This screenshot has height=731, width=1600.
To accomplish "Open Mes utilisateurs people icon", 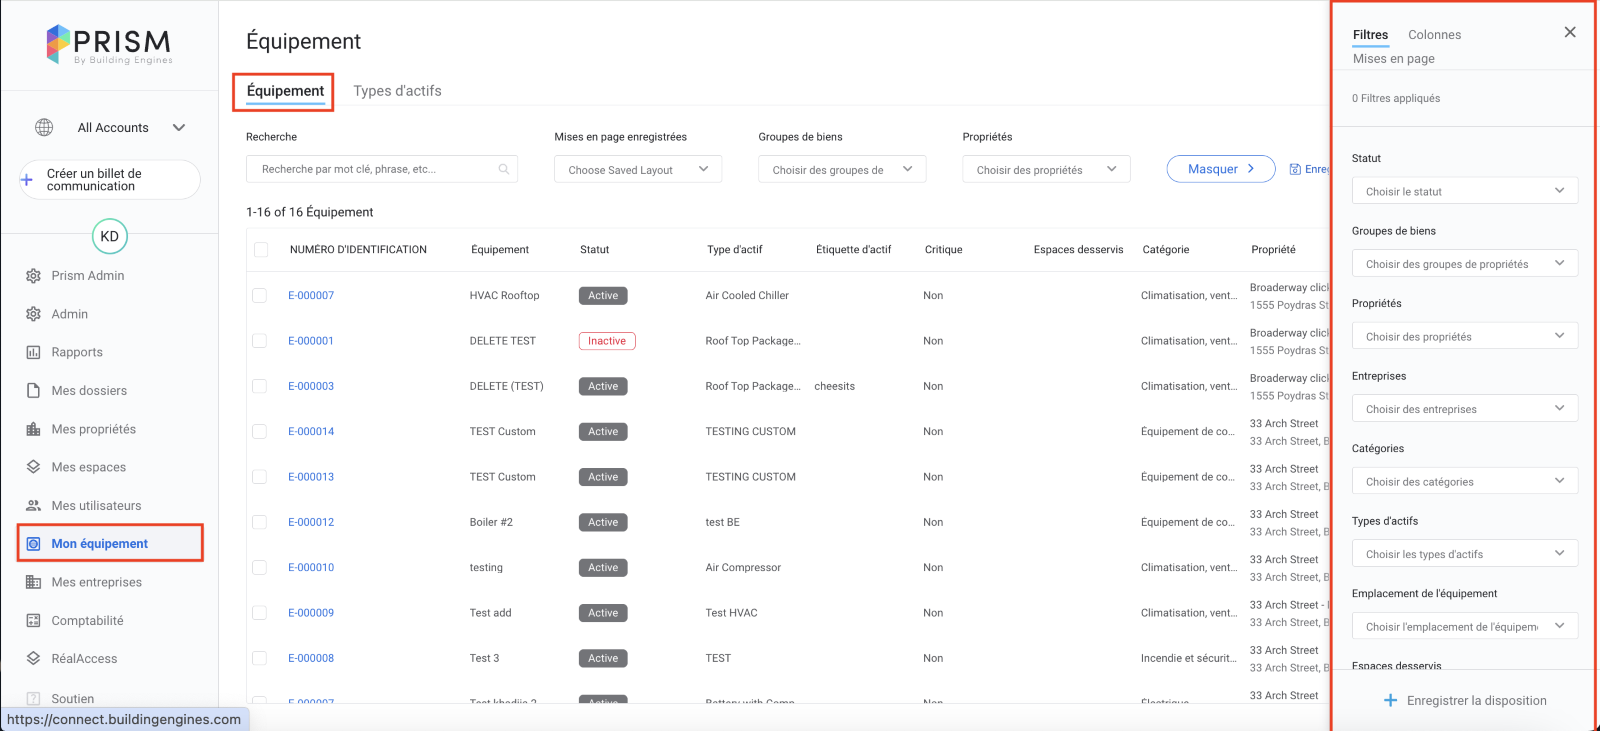I will click(33, 506).
